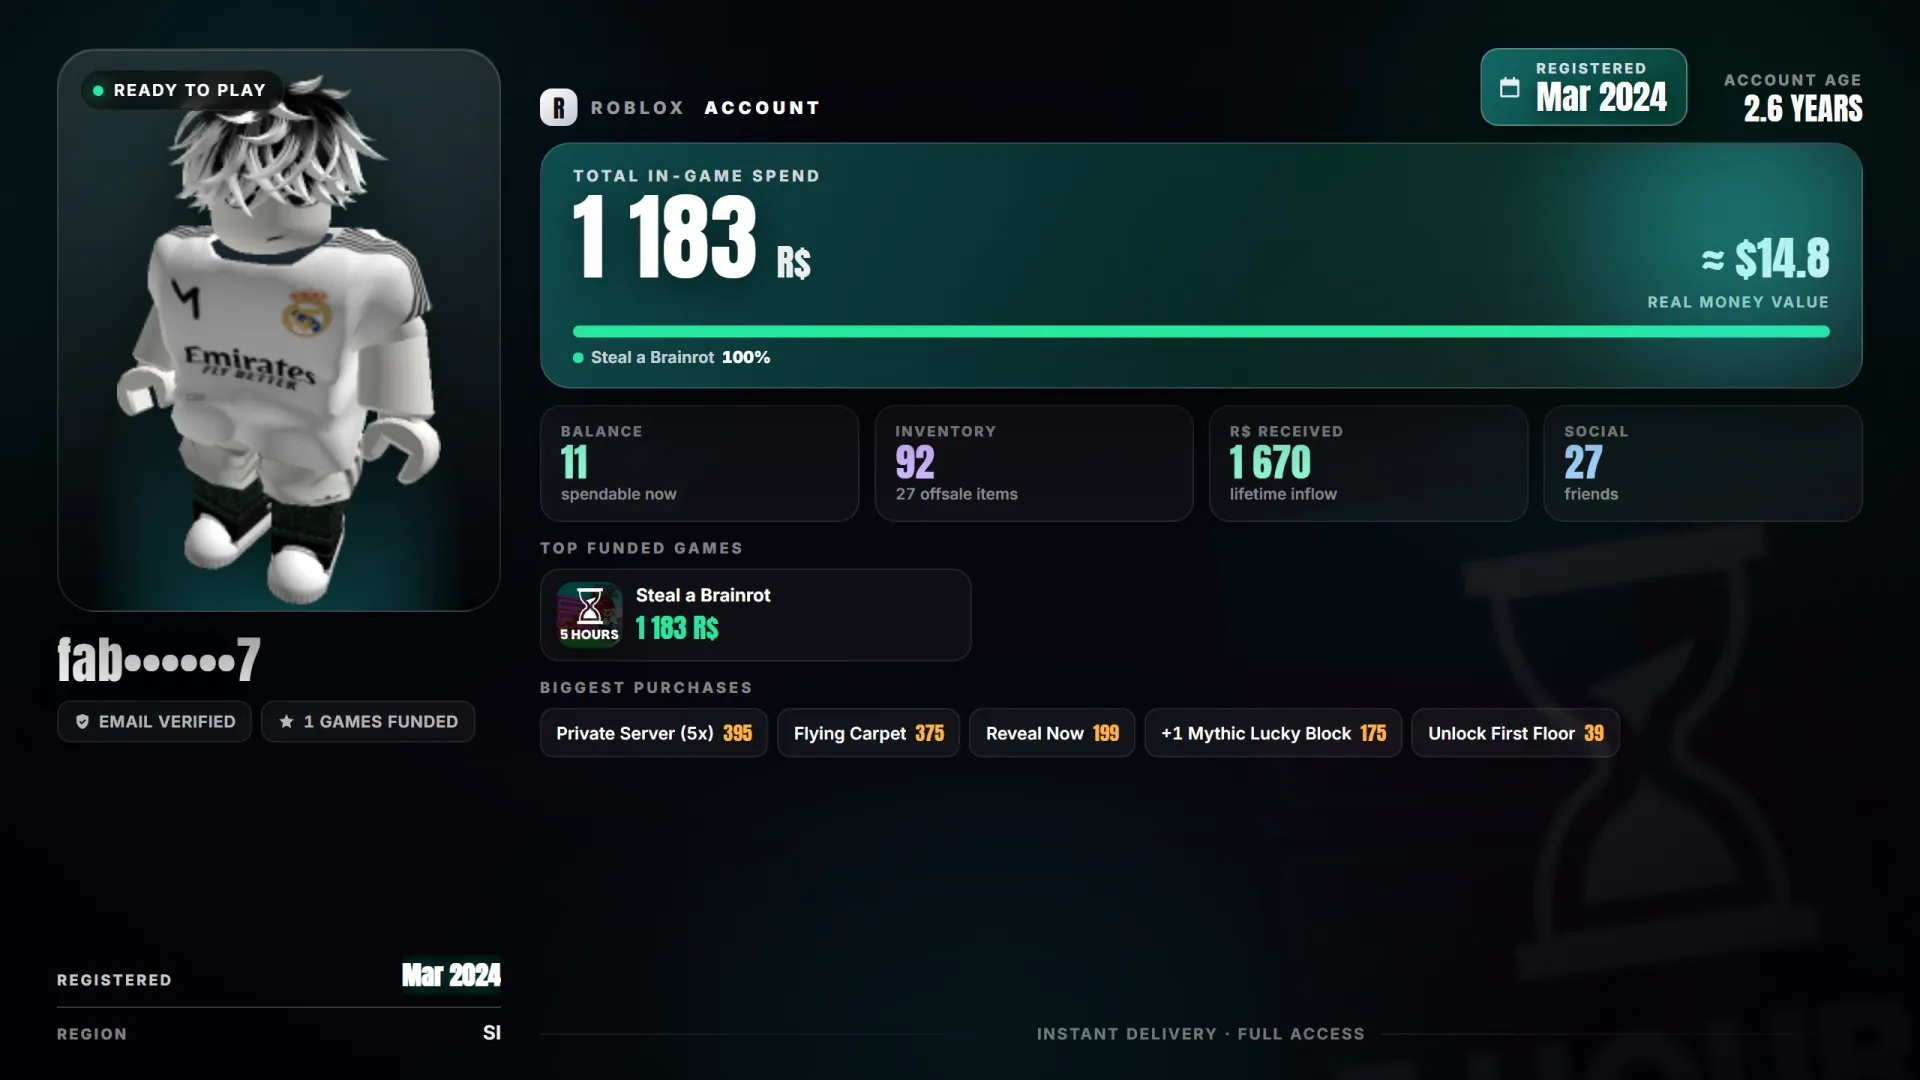The height and width of the screenshot is (1080, 1920).
Task: Click the Steal a Brainrot funded game card
Action: coord(755,615)
